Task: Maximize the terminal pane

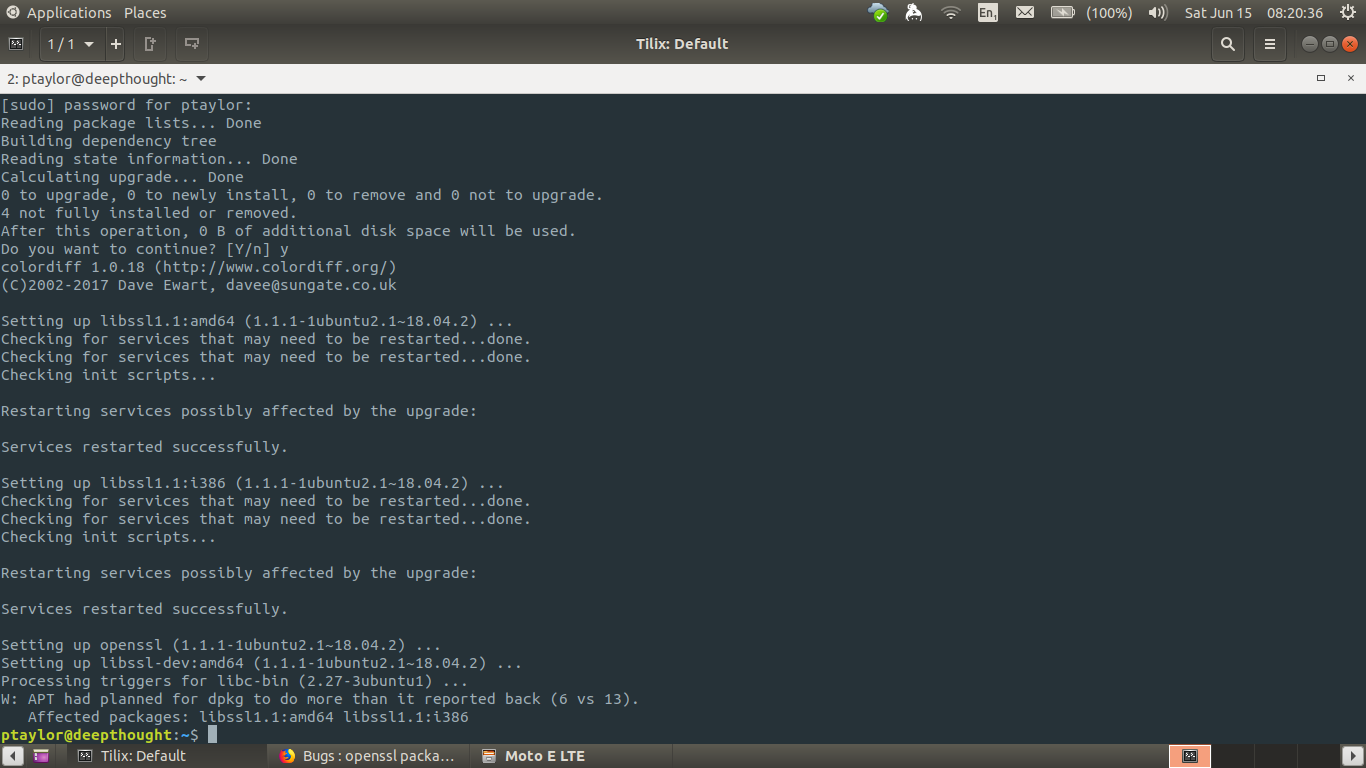Action: tap(1321, 78)
